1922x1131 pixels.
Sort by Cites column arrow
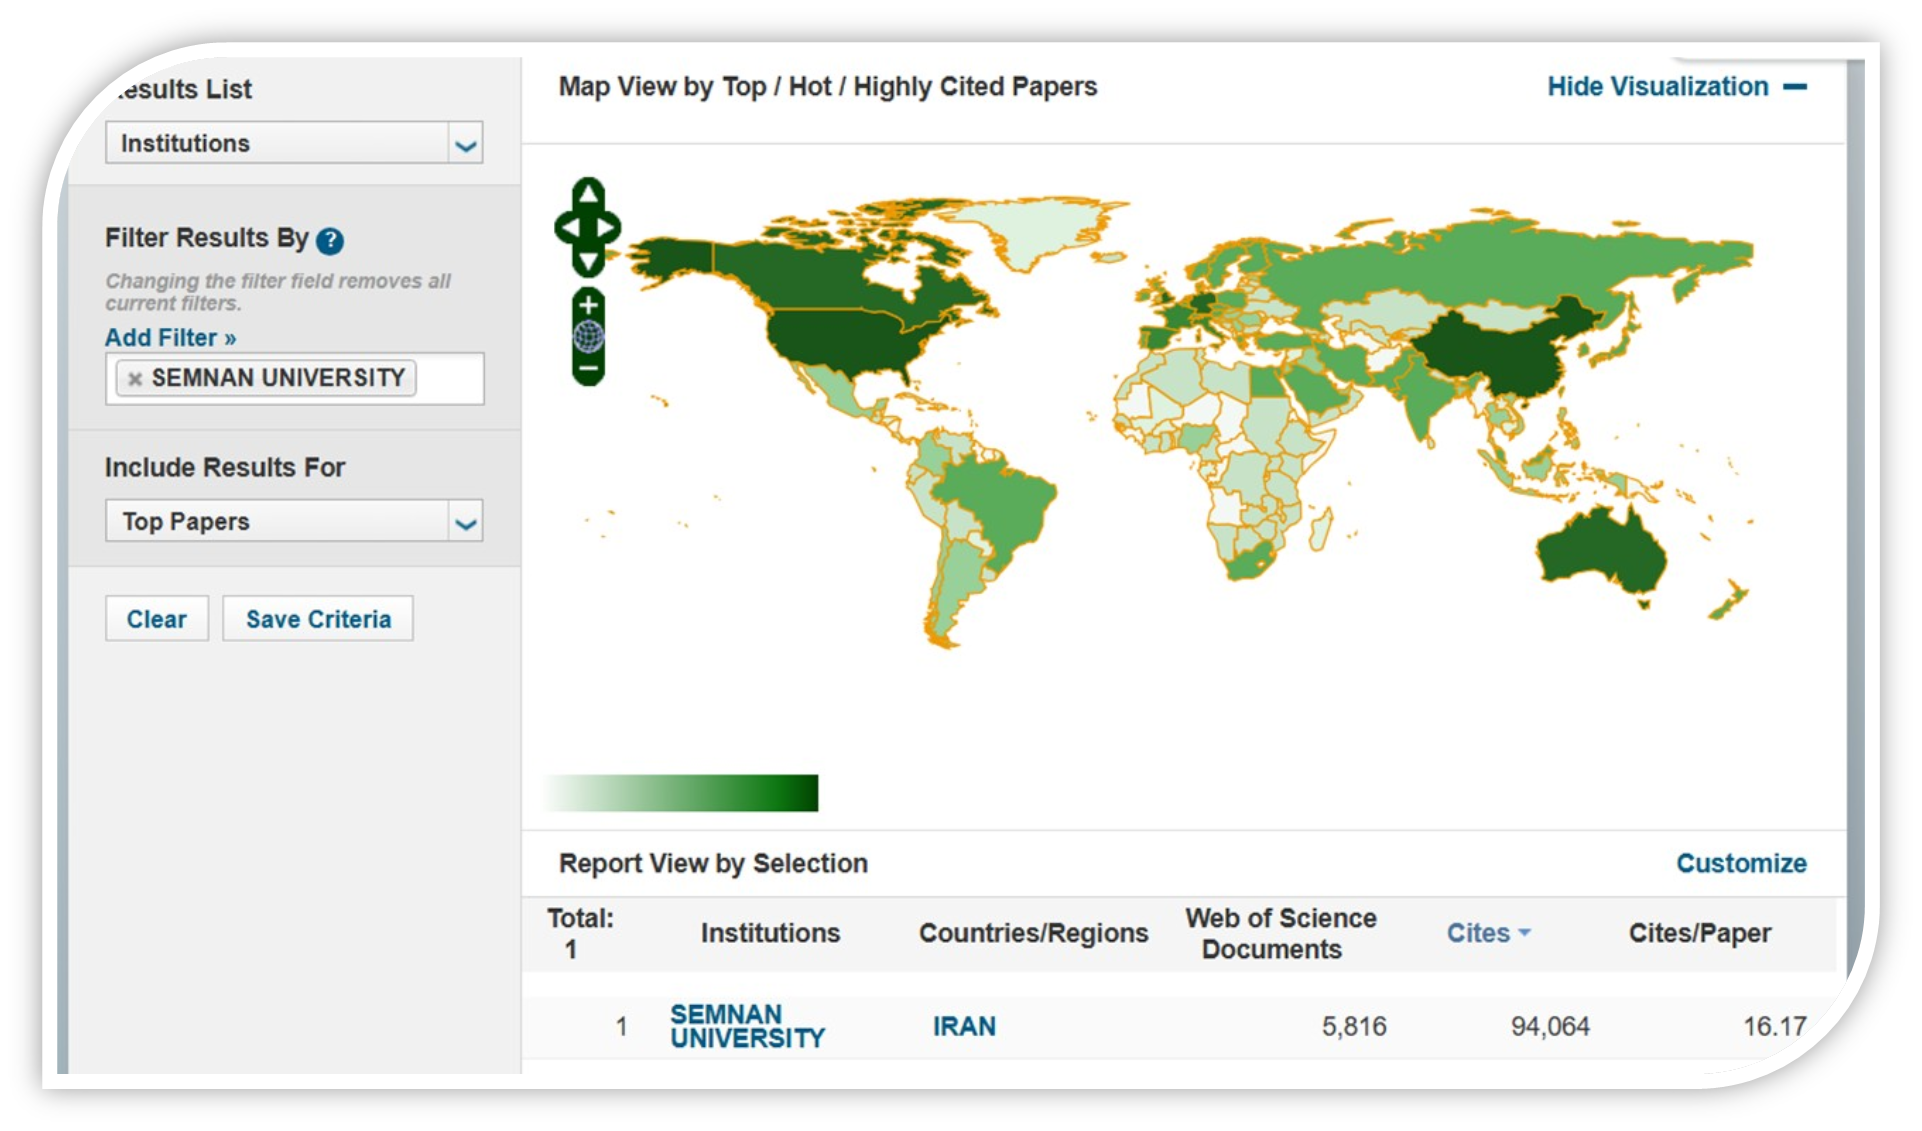1524,932
